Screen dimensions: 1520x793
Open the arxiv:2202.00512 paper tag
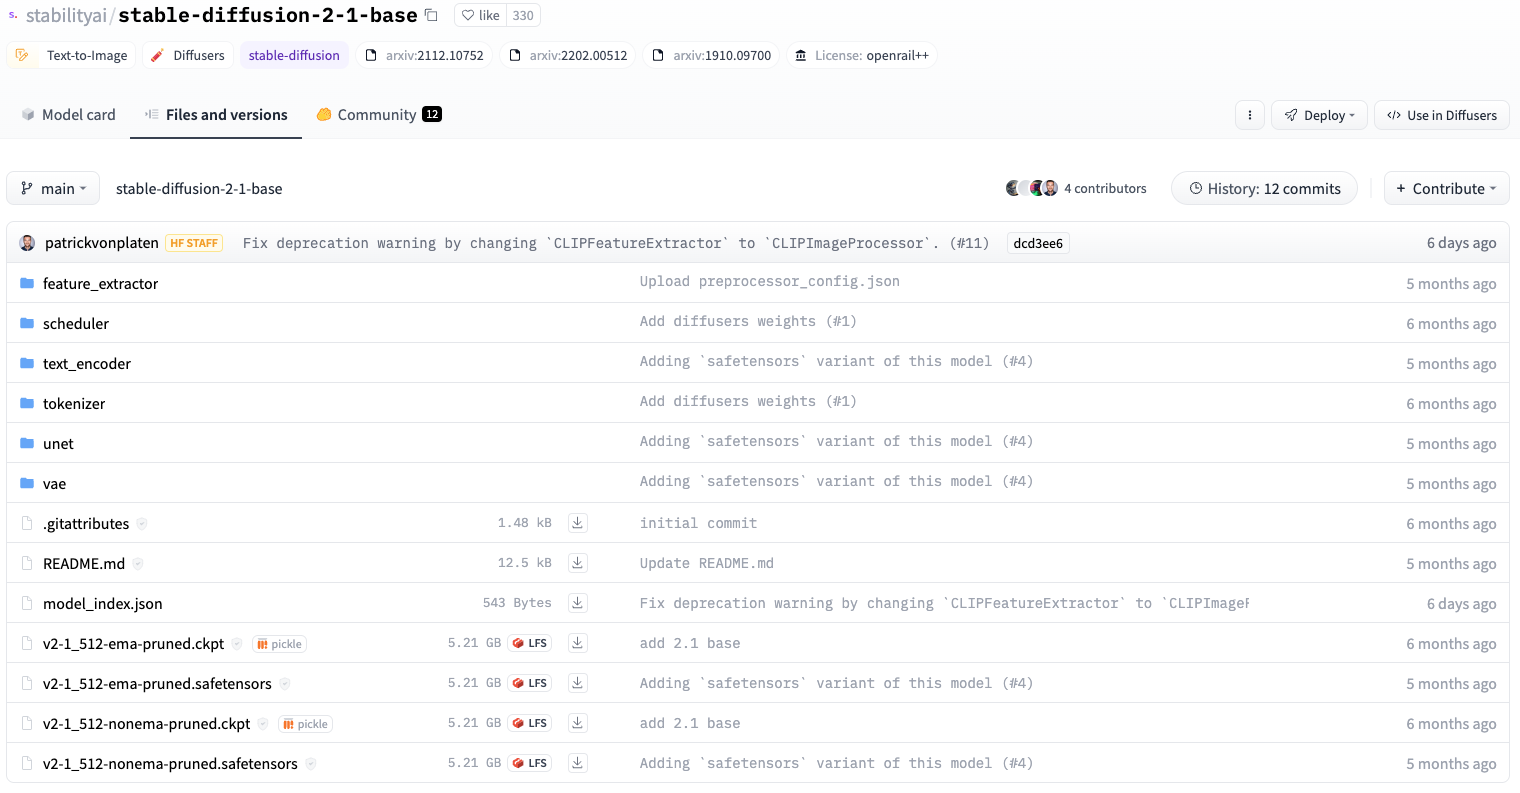[568, 55]
